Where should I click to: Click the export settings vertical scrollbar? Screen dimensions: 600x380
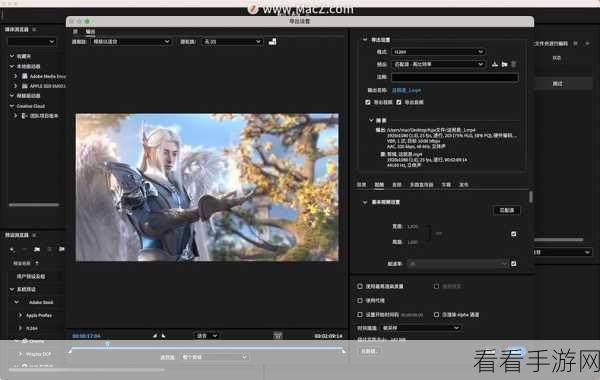tap(531, 197)
